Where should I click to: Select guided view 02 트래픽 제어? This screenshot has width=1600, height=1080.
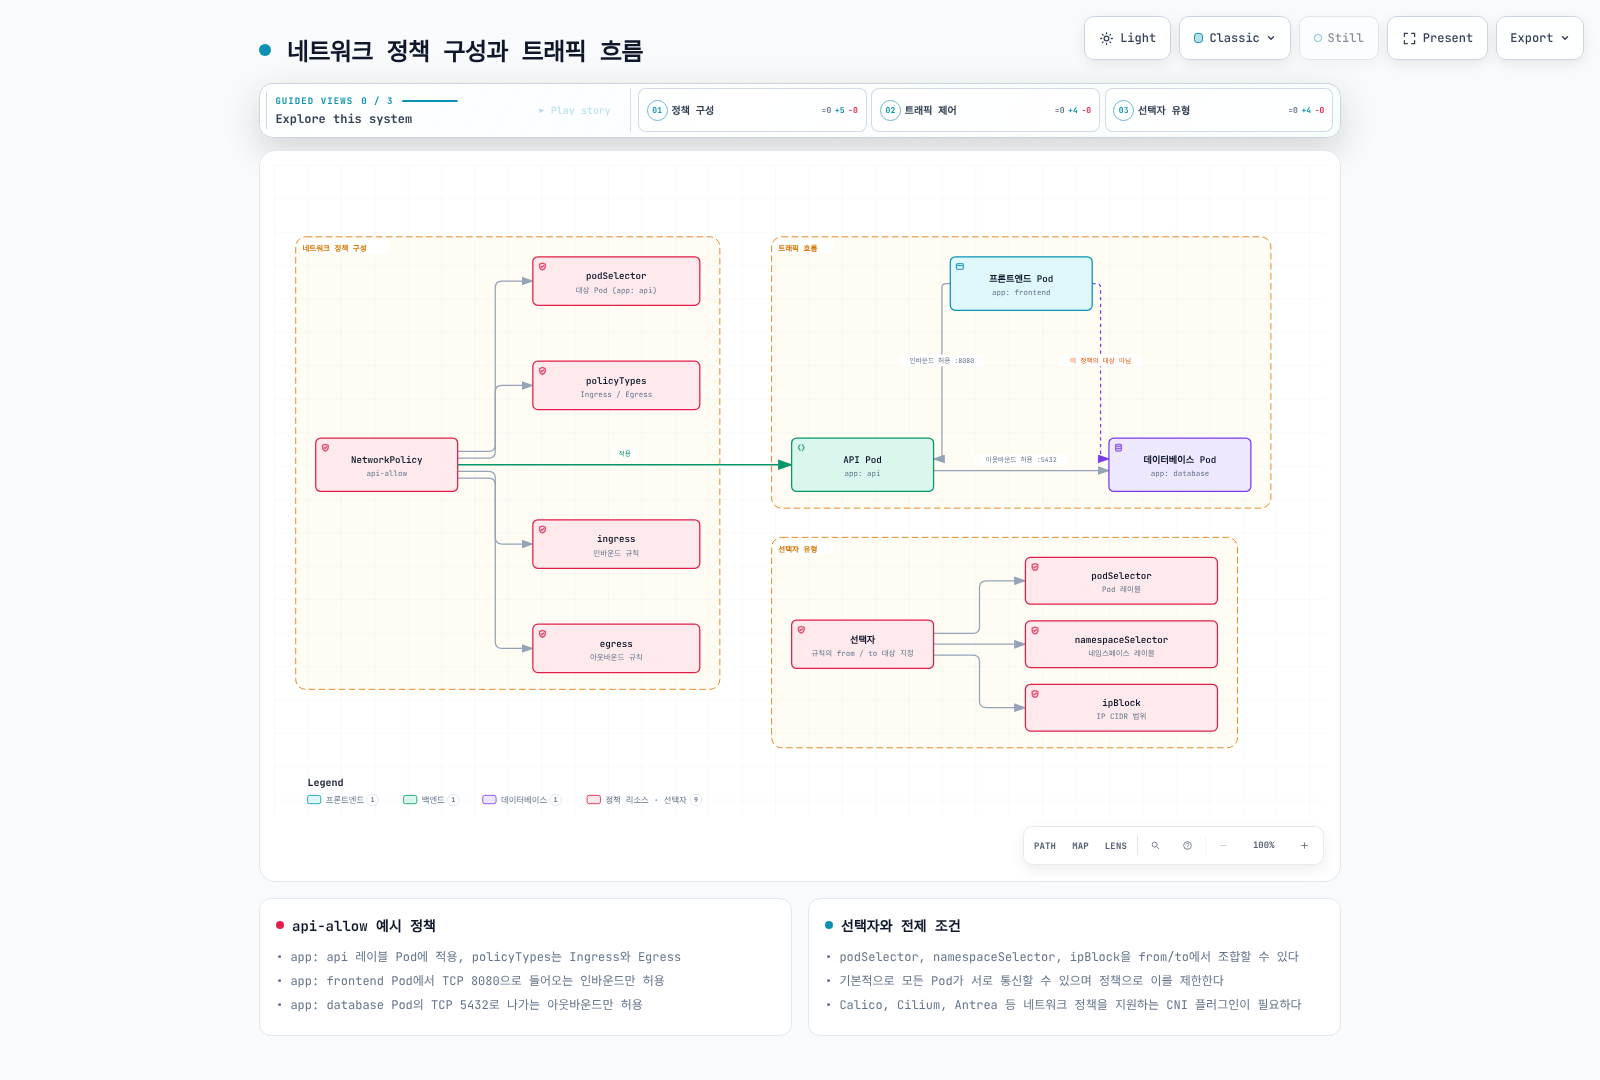985,110
